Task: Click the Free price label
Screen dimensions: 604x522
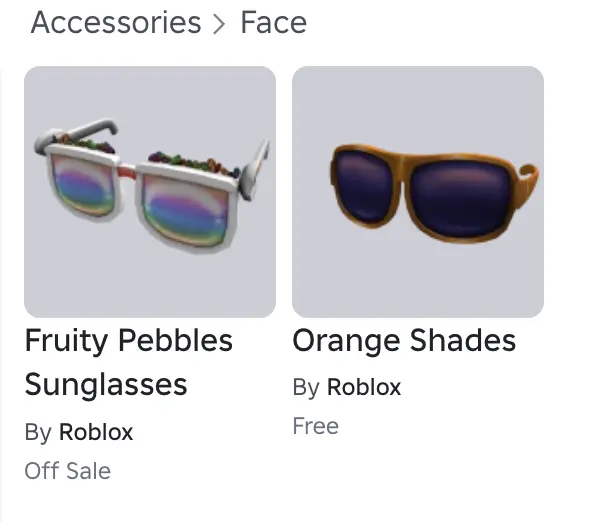Action: point(316,426)
